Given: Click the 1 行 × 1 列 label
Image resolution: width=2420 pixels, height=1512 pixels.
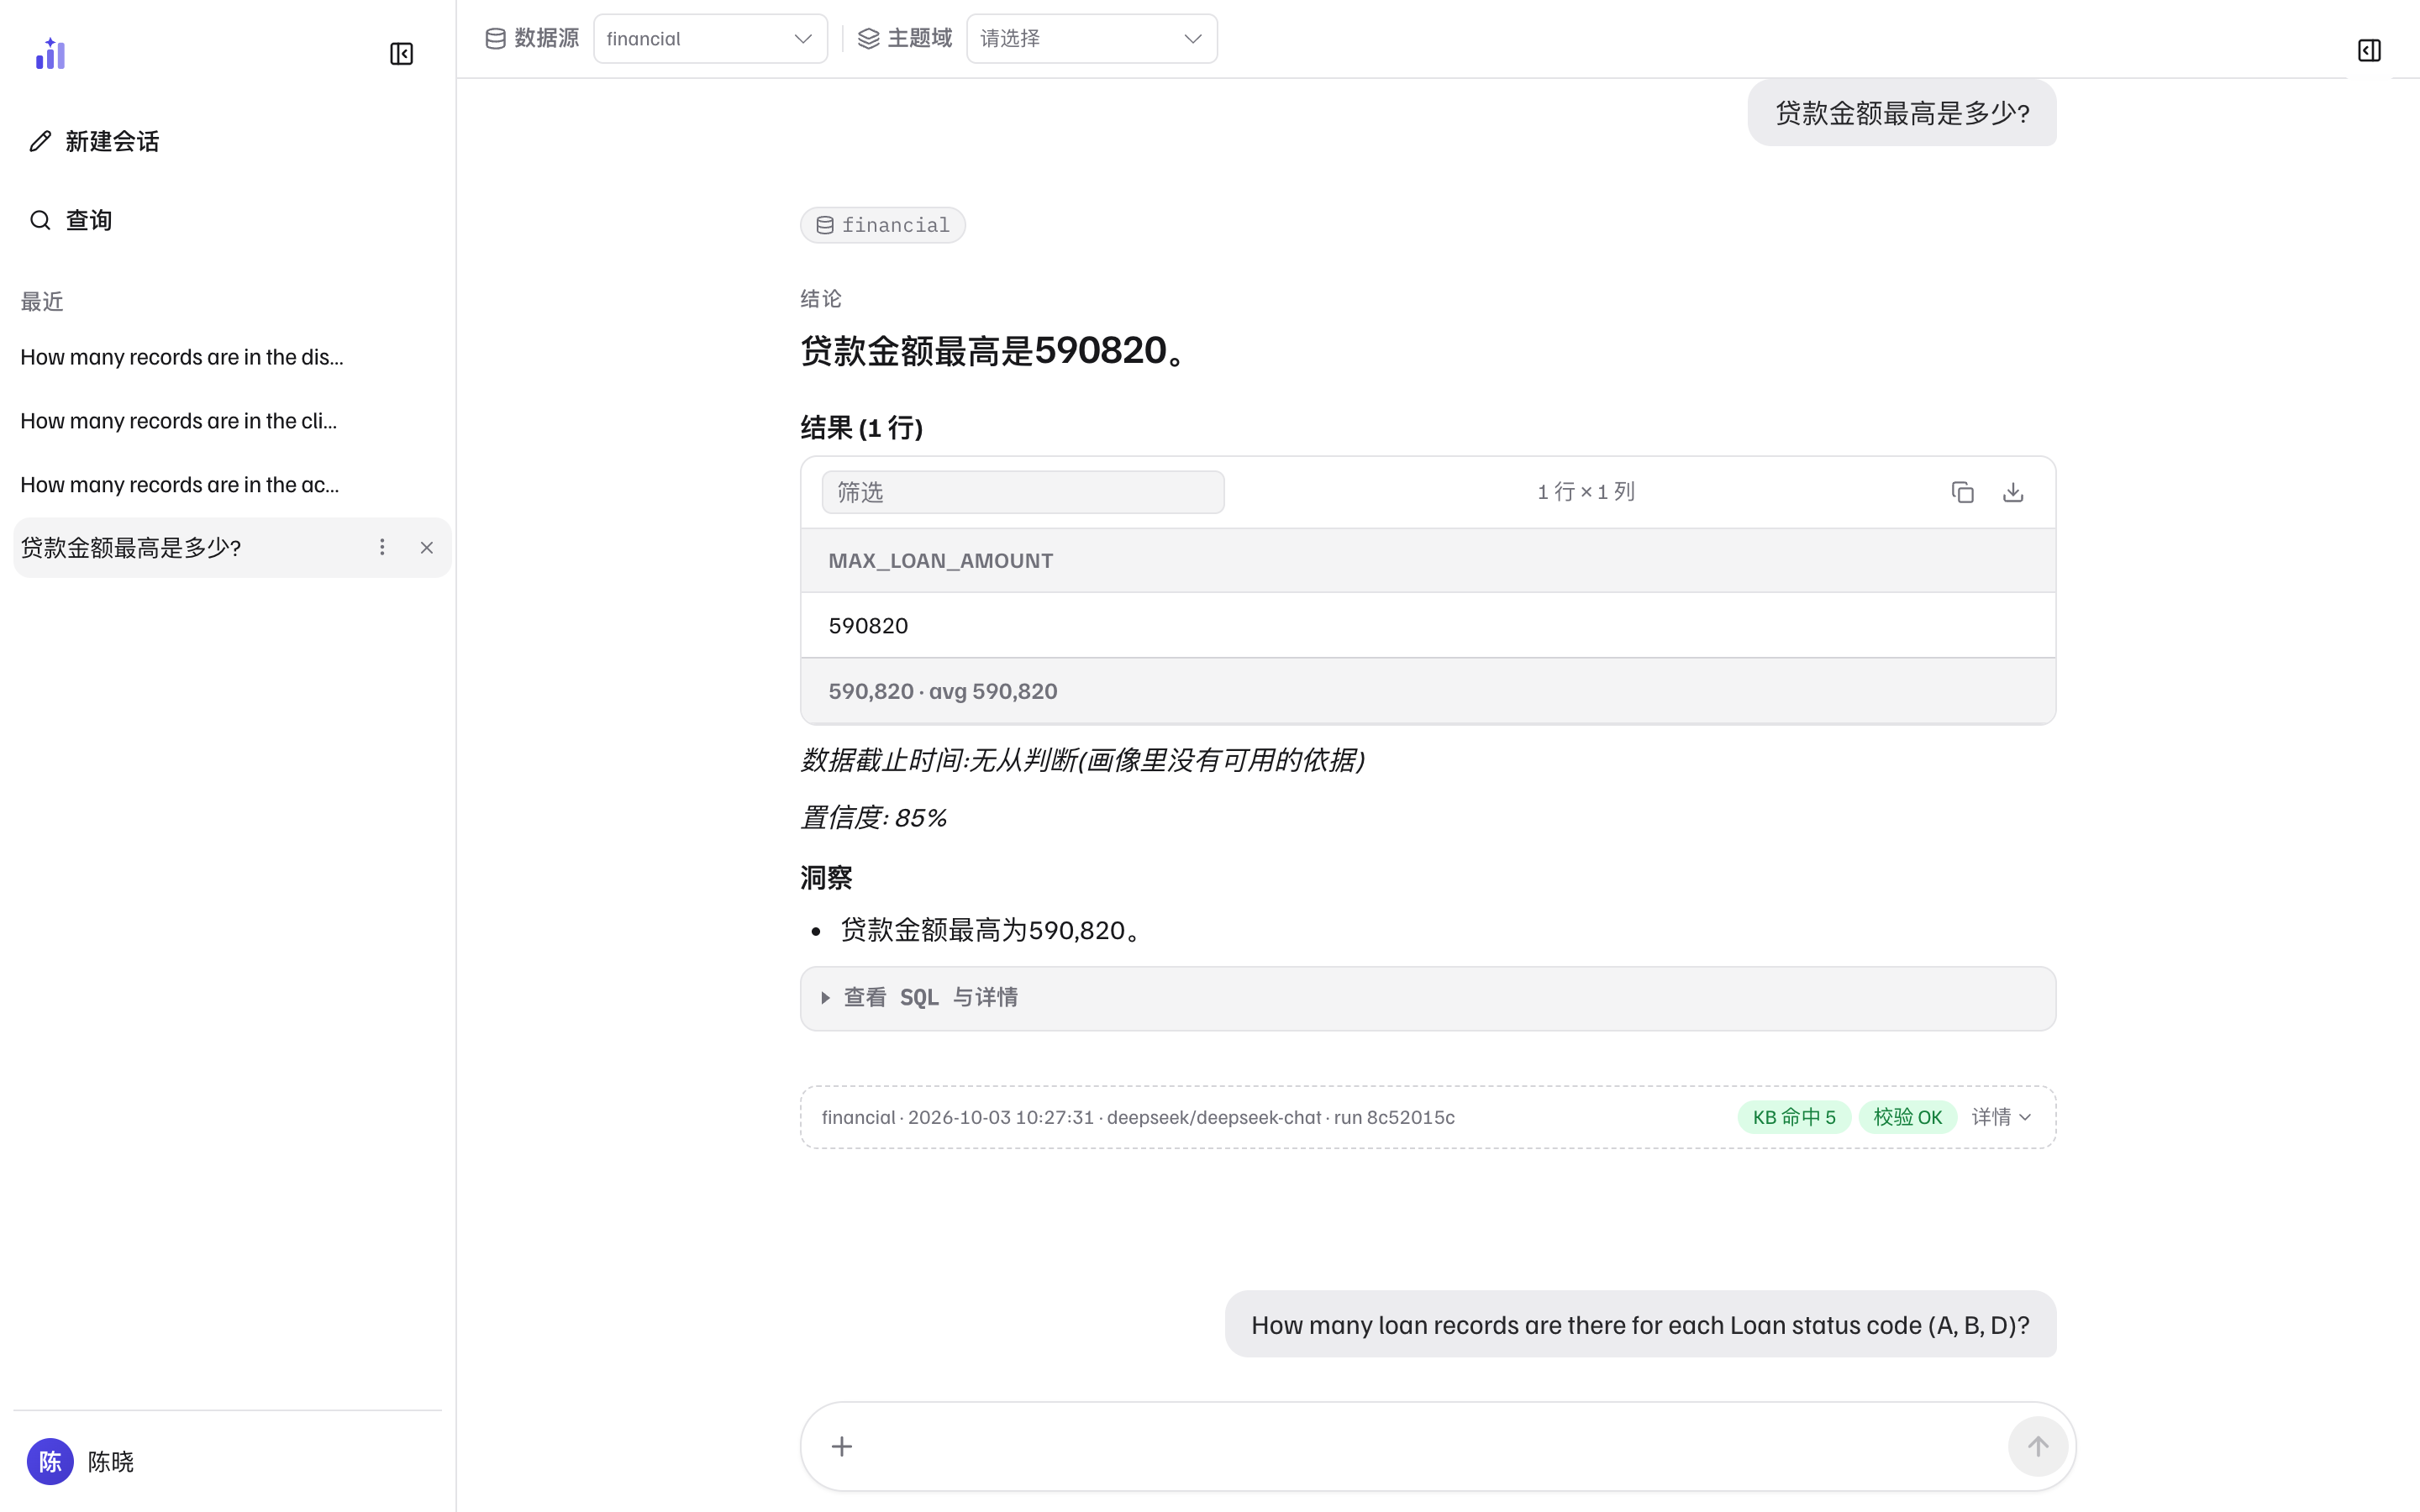Looking at the screenshot, I should (x=1586, y=492).
